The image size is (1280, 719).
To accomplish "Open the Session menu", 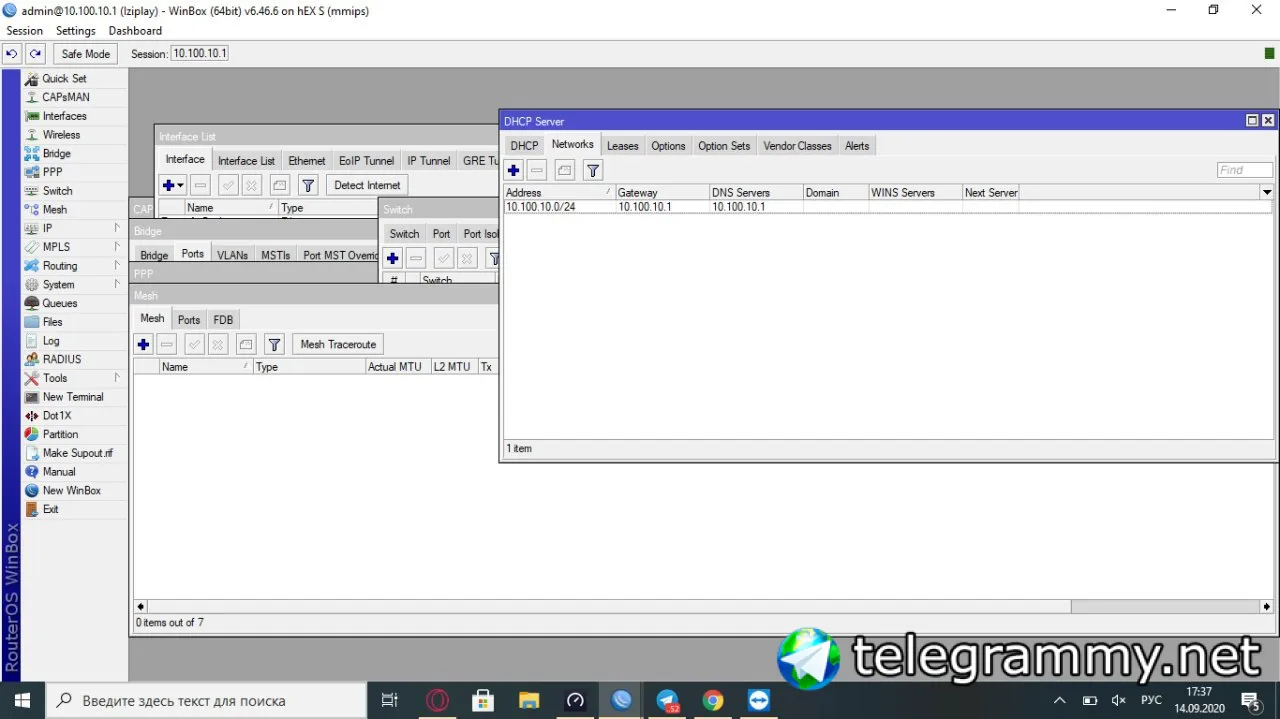I will point(25,31).
